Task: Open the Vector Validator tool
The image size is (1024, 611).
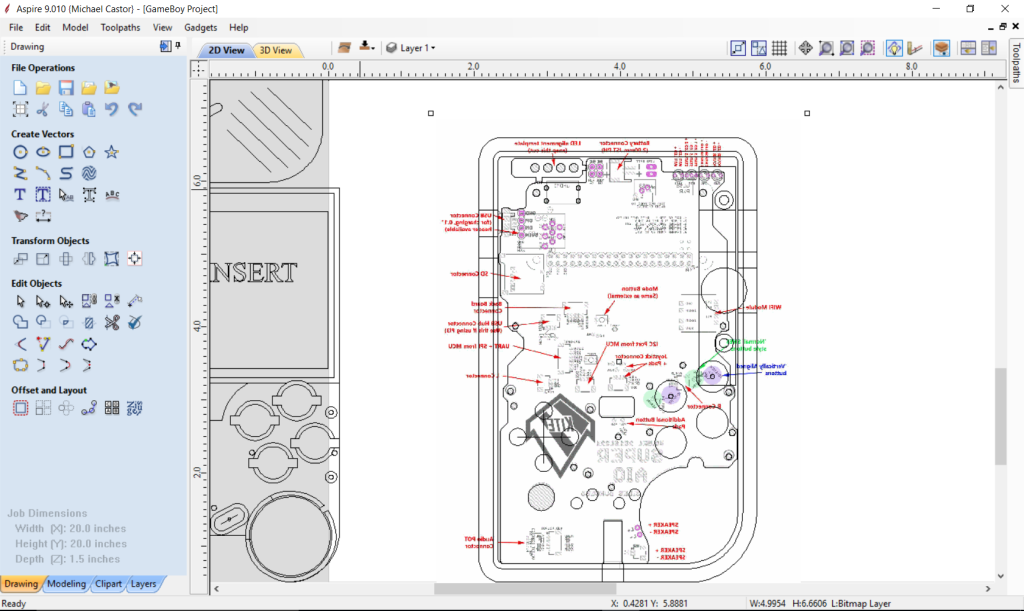Action: tap(135, 322)
